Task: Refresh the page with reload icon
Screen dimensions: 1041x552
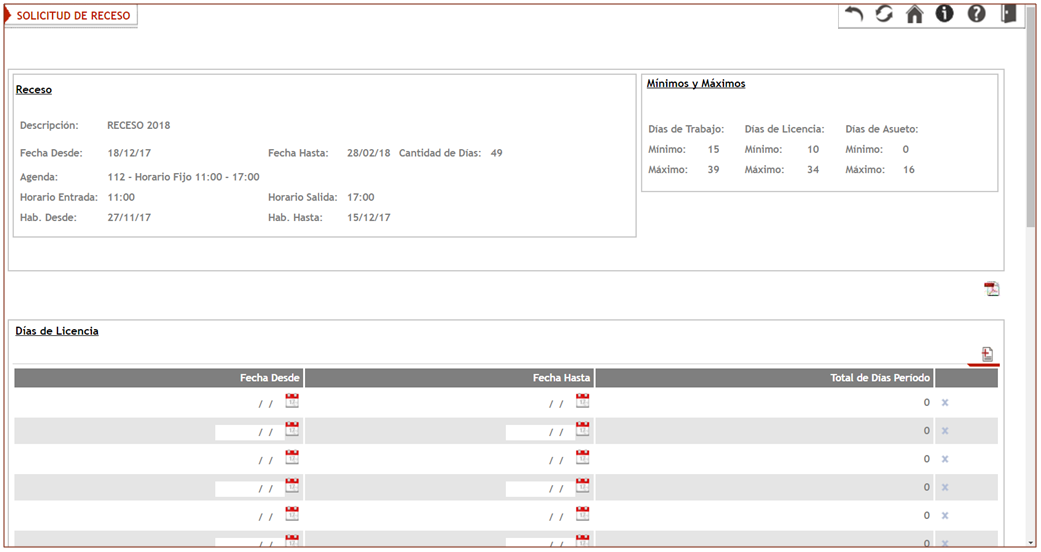Action: pos(884,14)
